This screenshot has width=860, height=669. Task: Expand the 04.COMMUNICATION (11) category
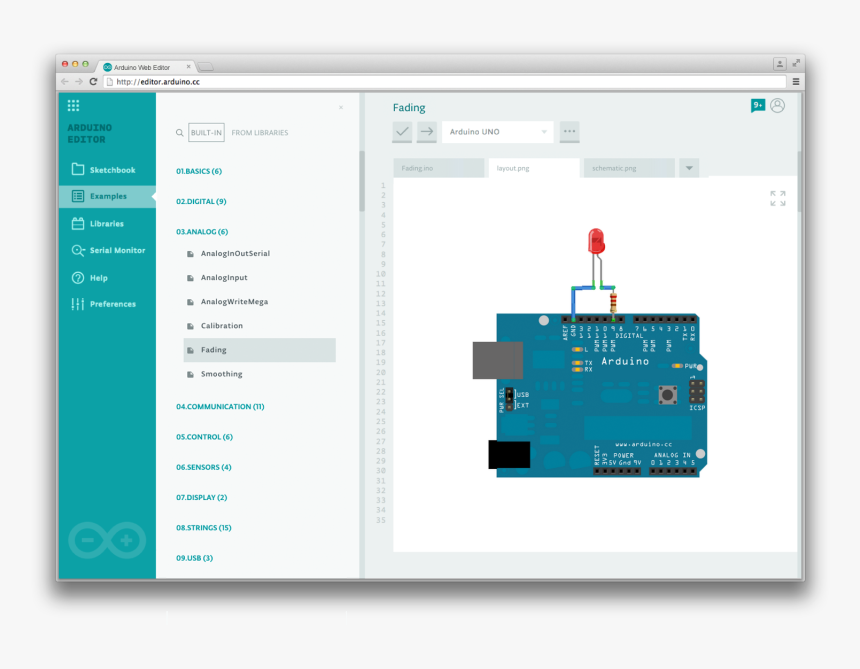[220, 406]
